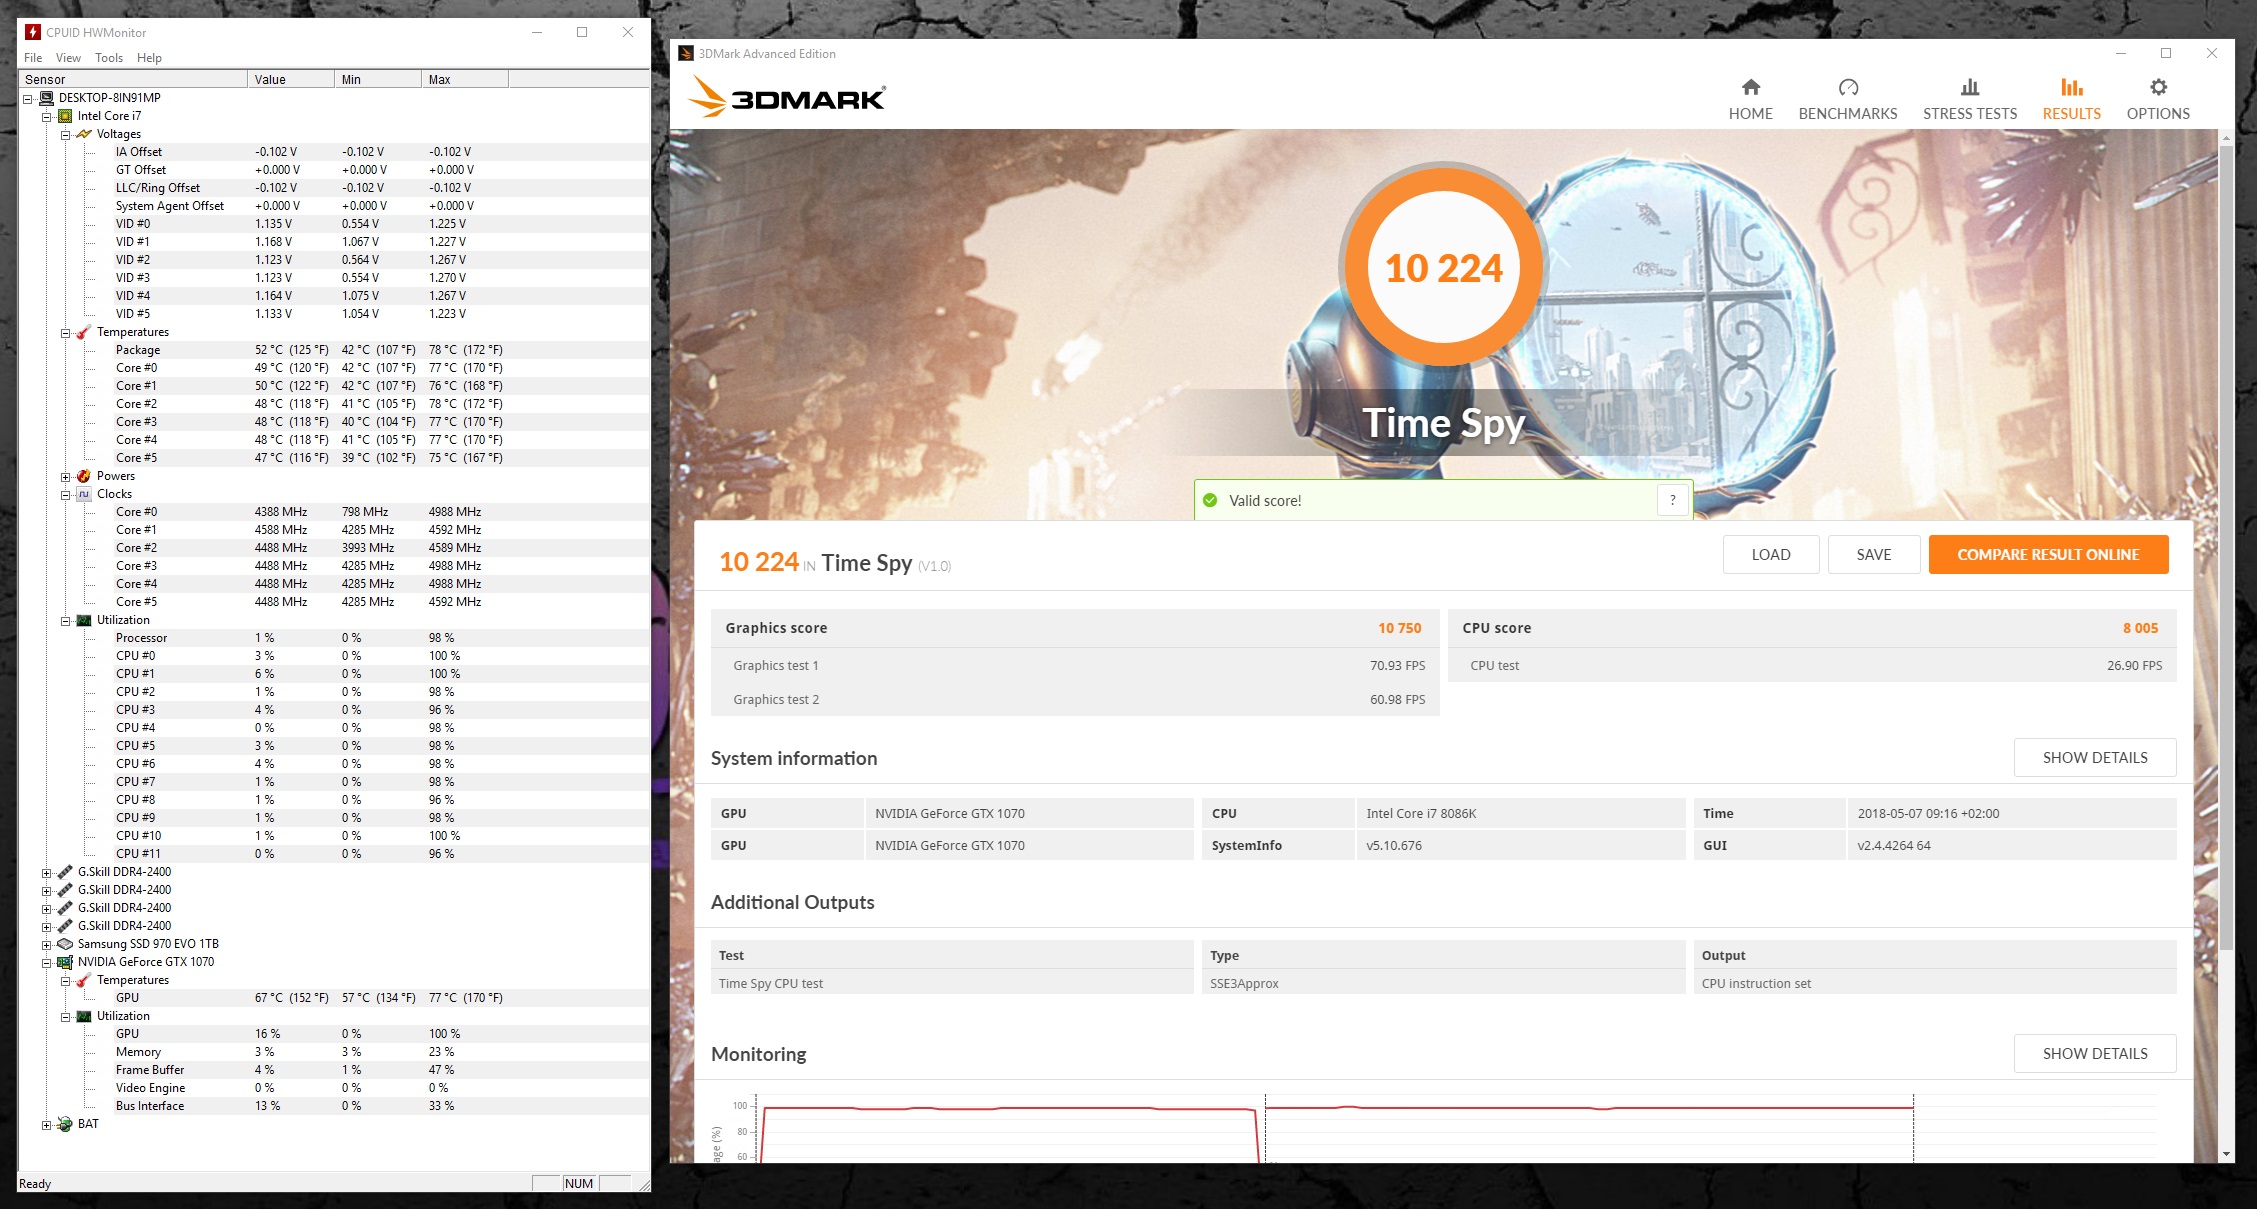Expand the Powers group
This screenshot has height=1209, width=2257.
(65, 476)
